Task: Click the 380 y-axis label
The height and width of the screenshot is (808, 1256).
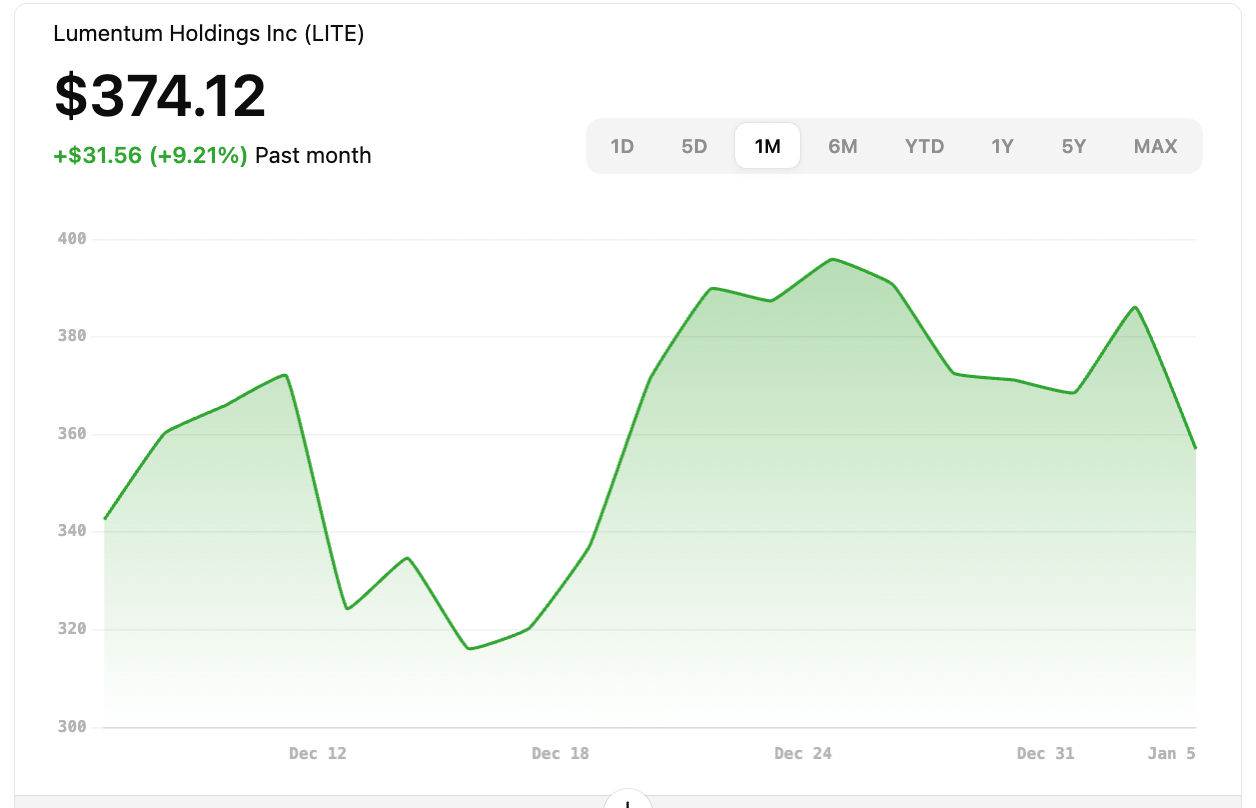Action: pyautogui.click(x=73, y=336)
